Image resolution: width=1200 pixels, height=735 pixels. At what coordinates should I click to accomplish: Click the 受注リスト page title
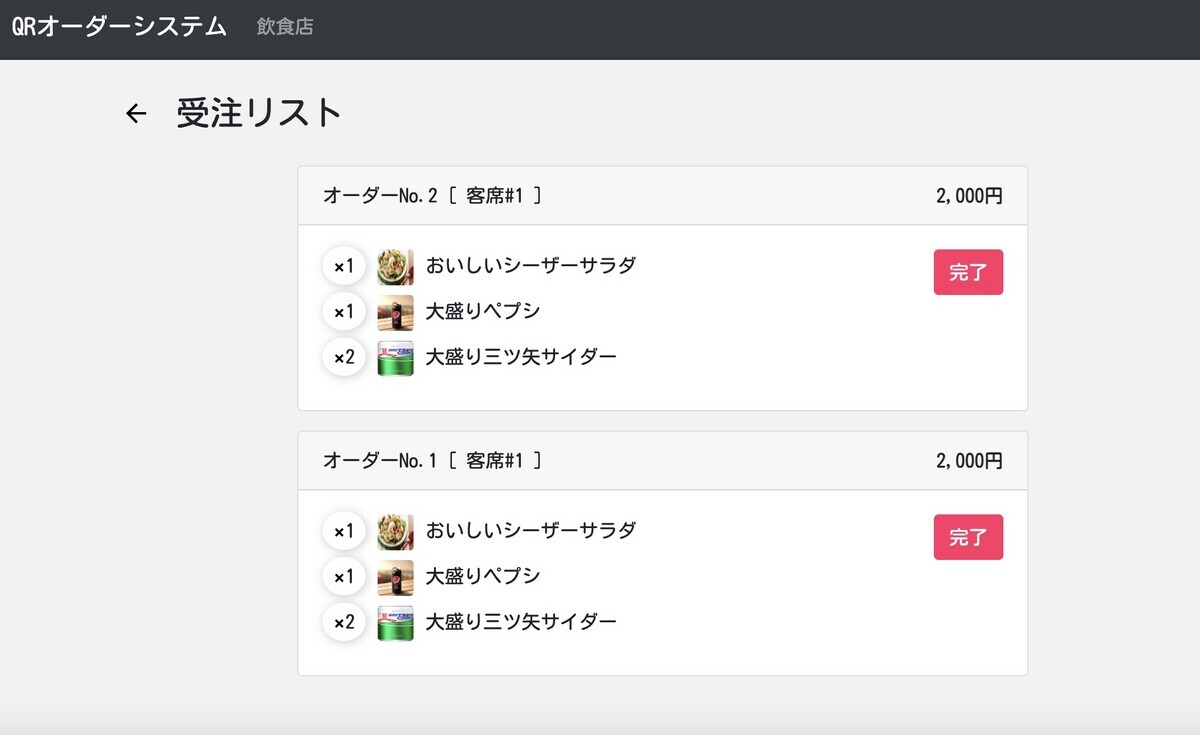click(x=258, y=113)
